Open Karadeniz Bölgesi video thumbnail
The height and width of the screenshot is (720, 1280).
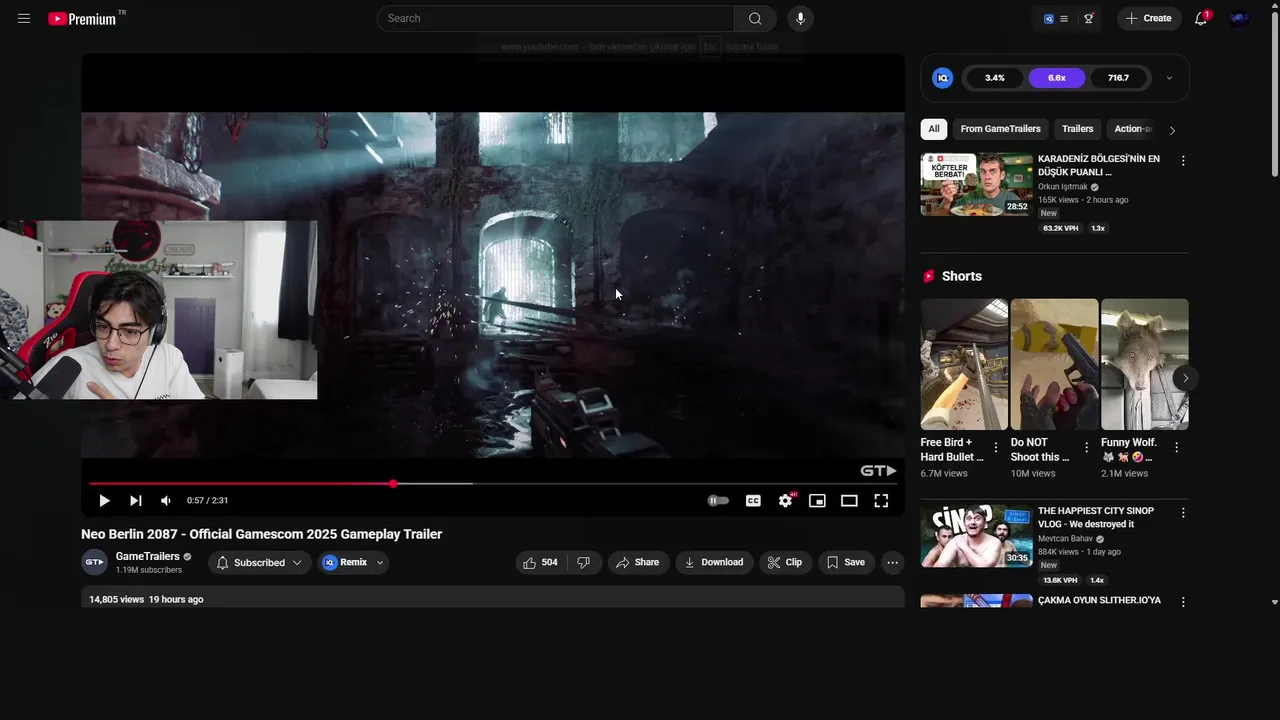(977, 184)
